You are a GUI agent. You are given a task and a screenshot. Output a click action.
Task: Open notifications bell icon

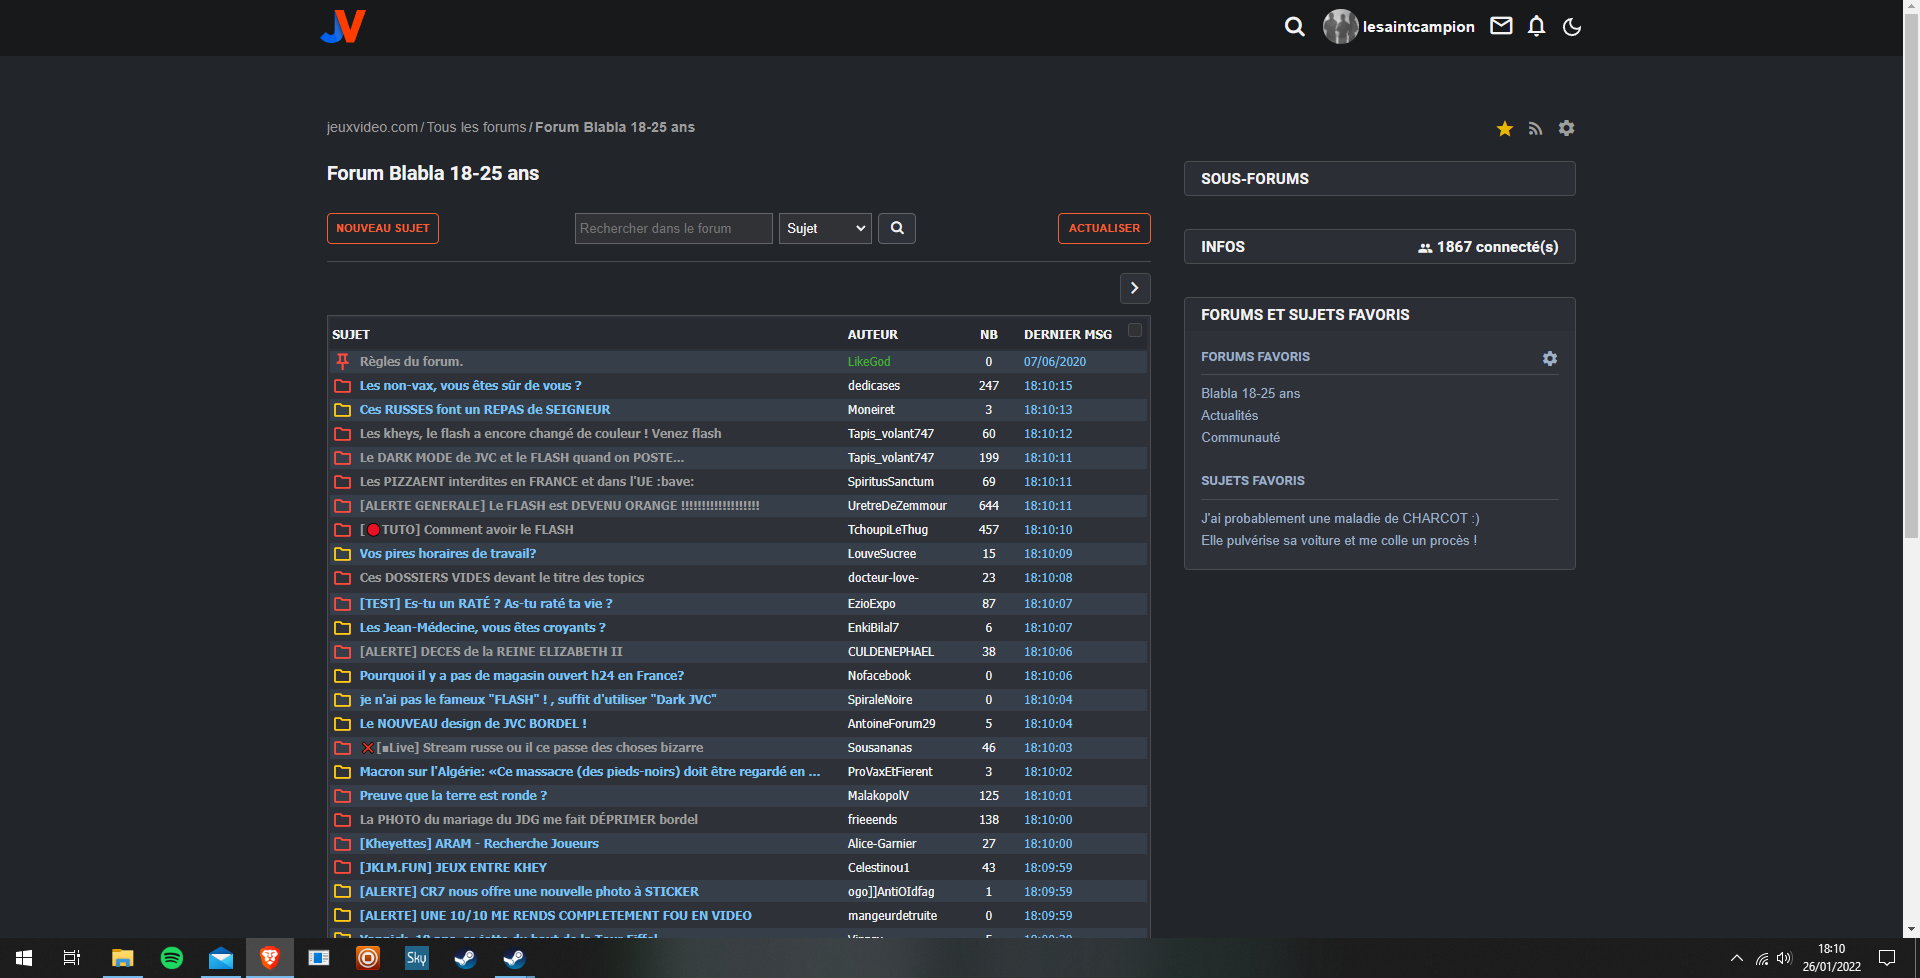point(1536,26)
